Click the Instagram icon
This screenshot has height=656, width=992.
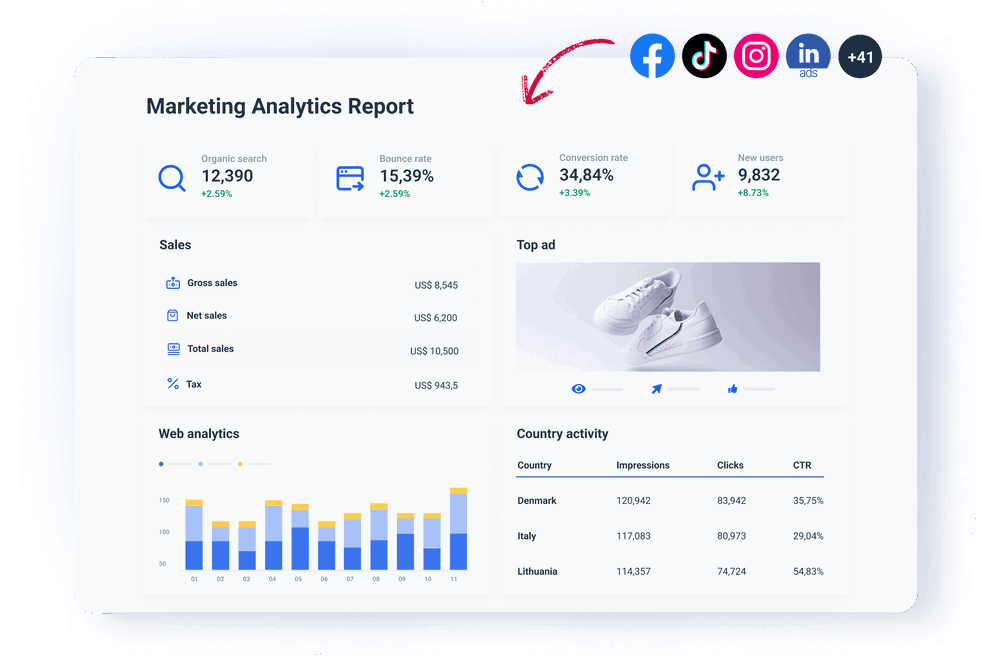756,56
